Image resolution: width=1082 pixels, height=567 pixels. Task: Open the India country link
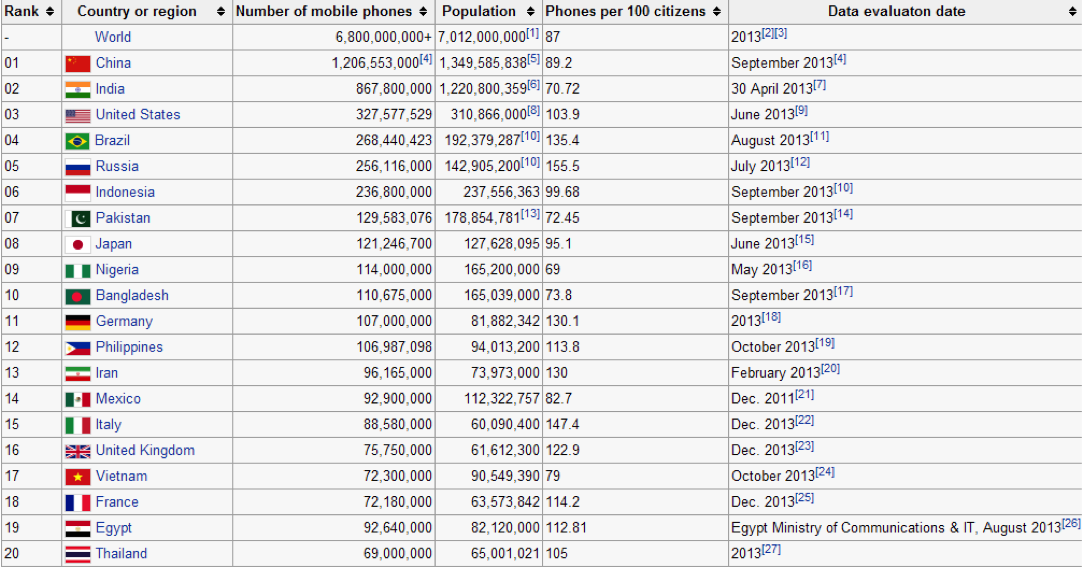(x=110, y=89)
